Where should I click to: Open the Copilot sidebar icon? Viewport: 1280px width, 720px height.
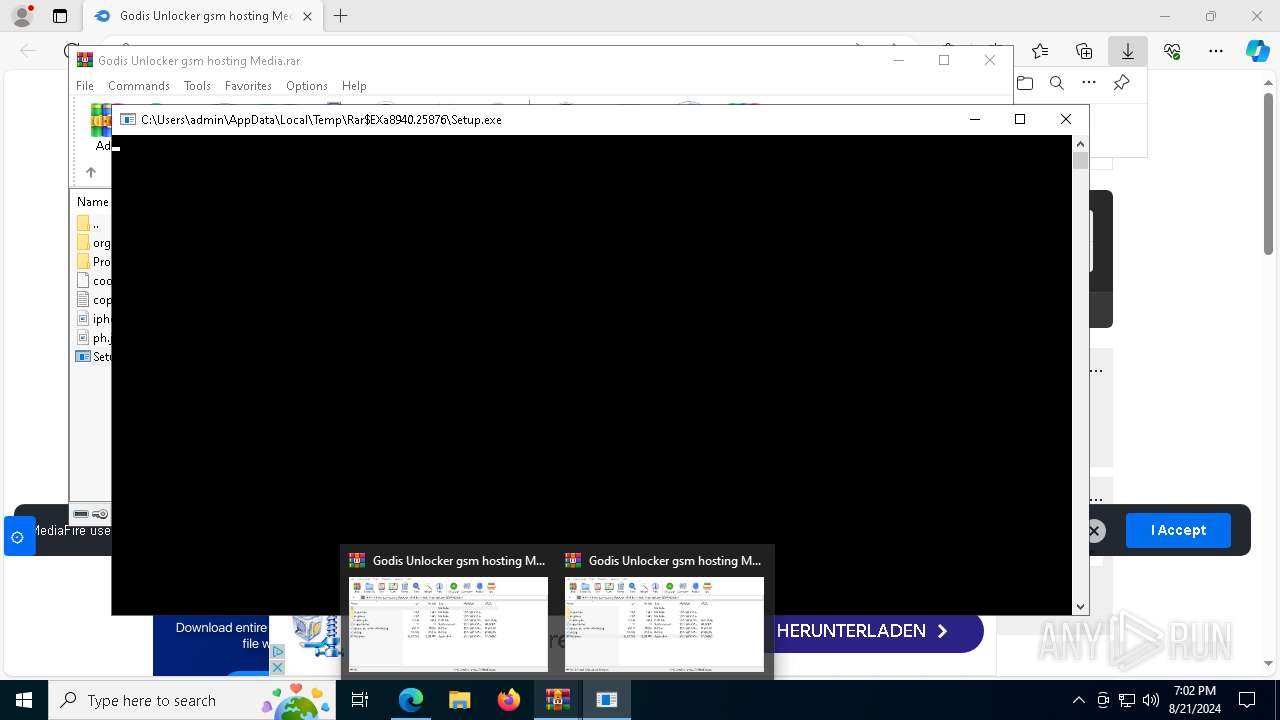[1258, 51]
